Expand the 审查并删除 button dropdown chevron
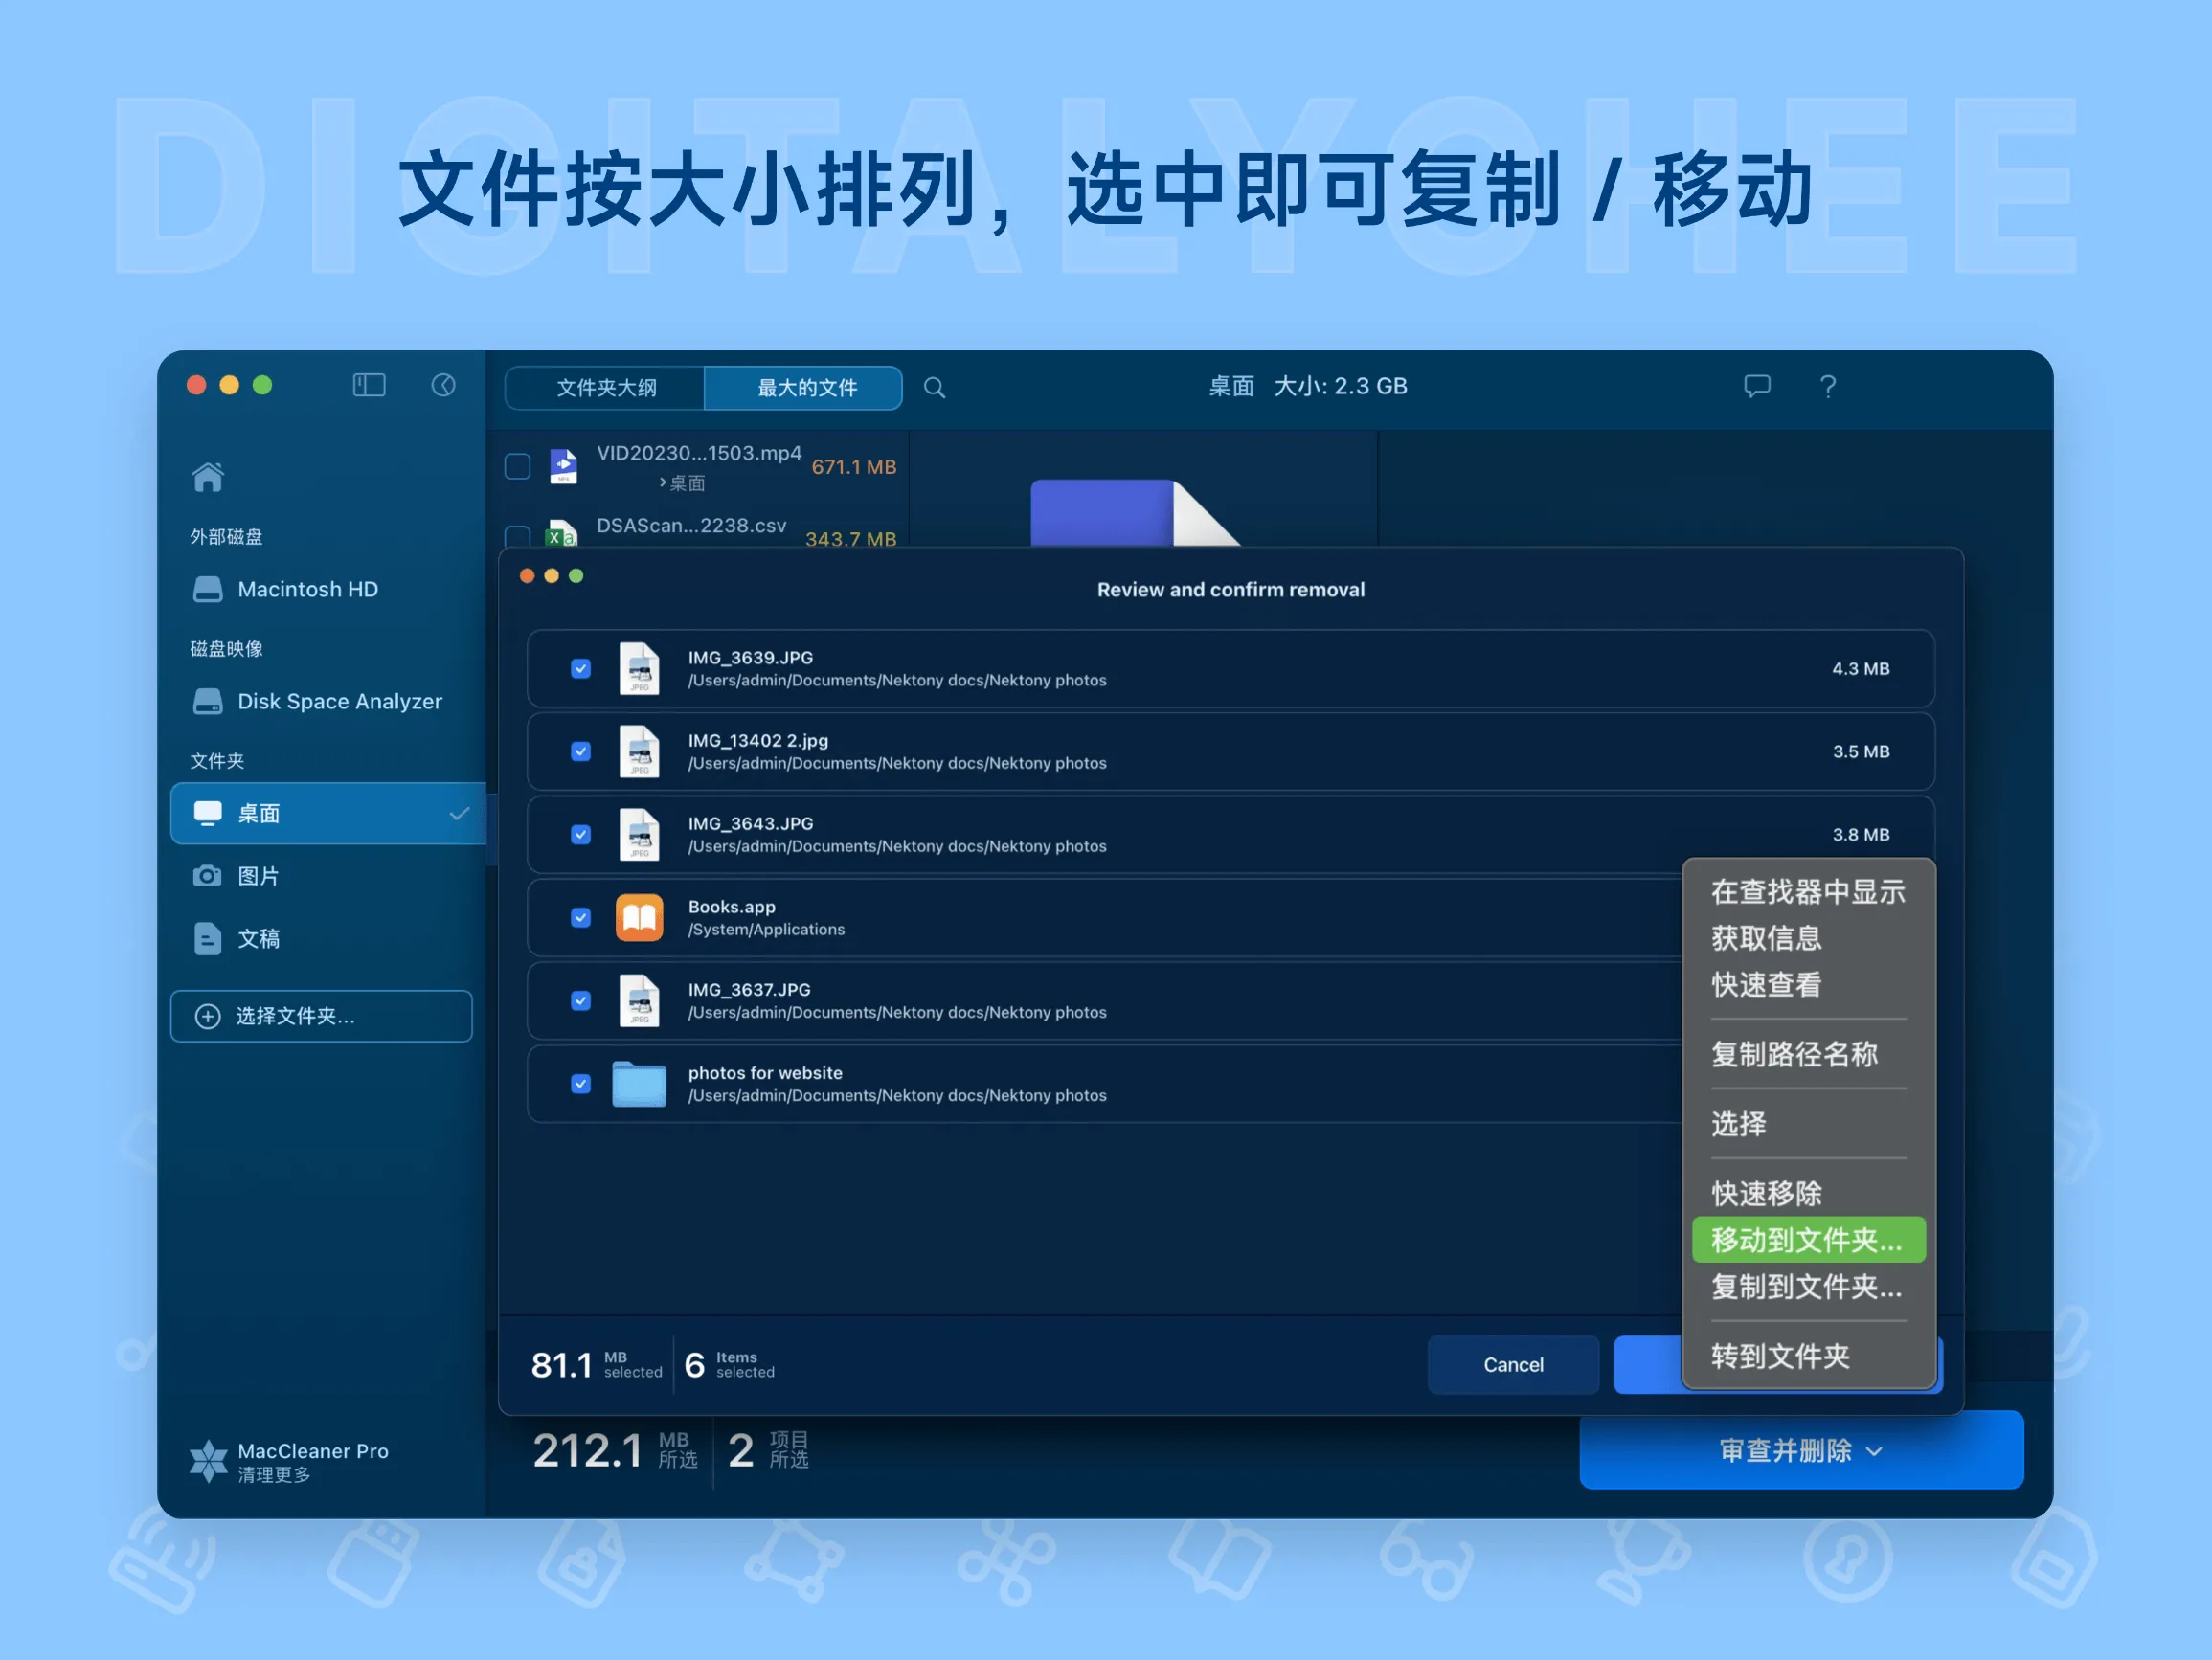2212x1660 pixels. [1875, 1451]
